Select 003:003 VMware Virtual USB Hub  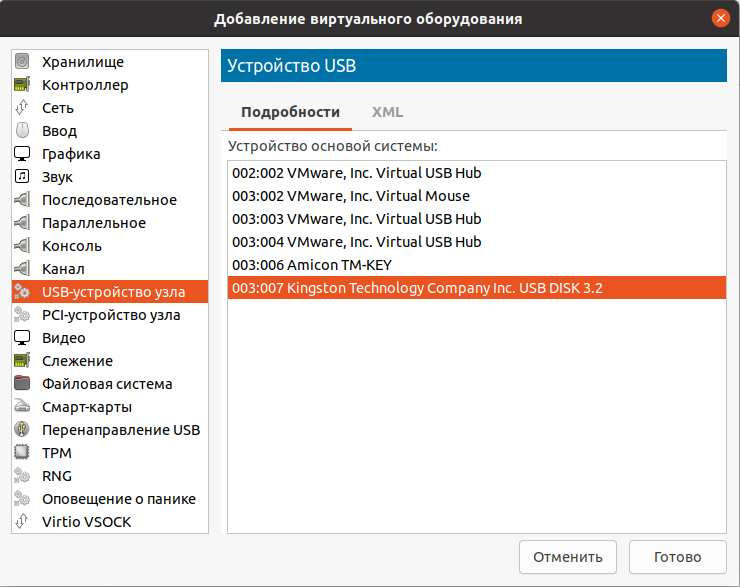[x=477, y=219]
